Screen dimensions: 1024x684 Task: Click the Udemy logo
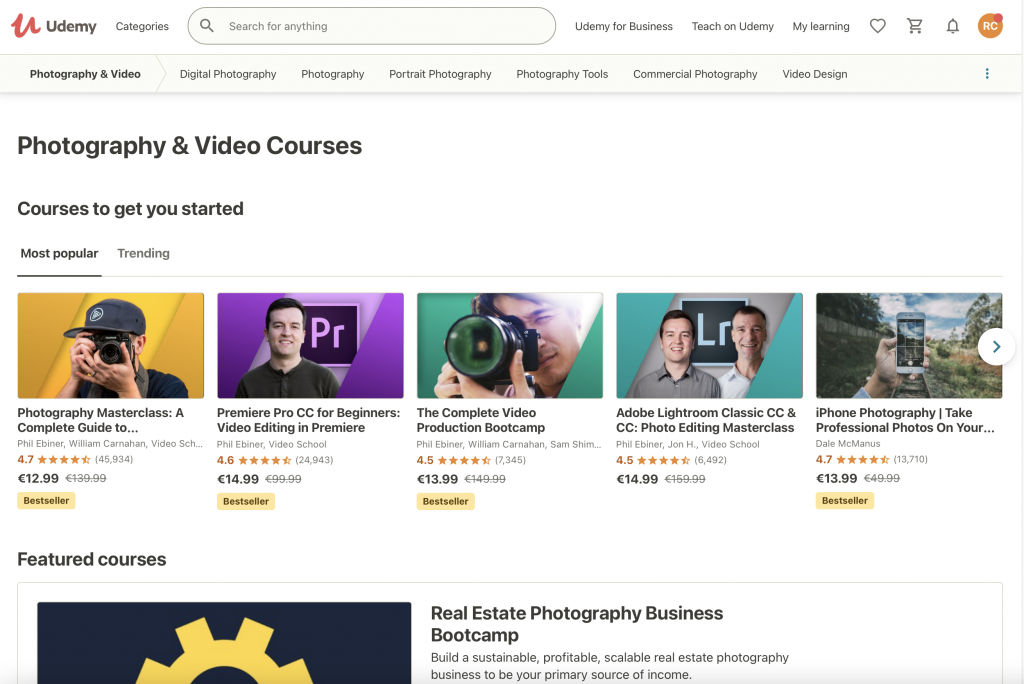[x=54, y=26]
